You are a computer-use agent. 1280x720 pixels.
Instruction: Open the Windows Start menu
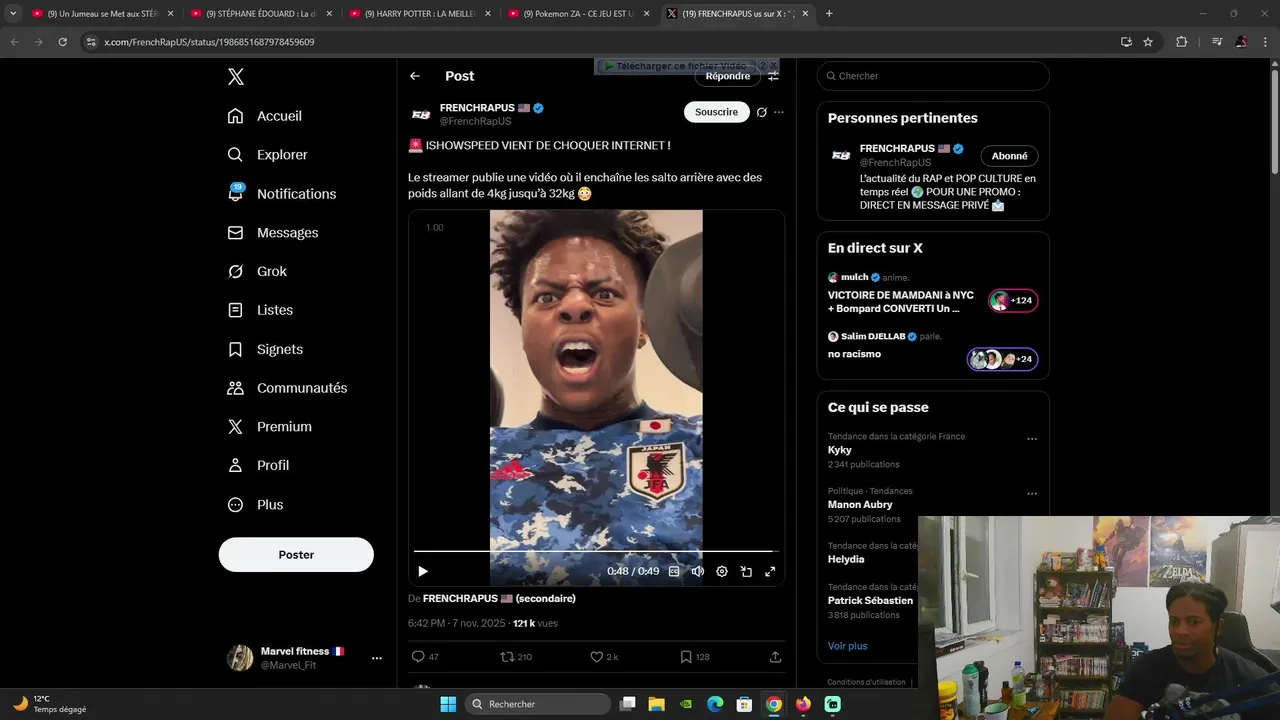click(448, 704)
